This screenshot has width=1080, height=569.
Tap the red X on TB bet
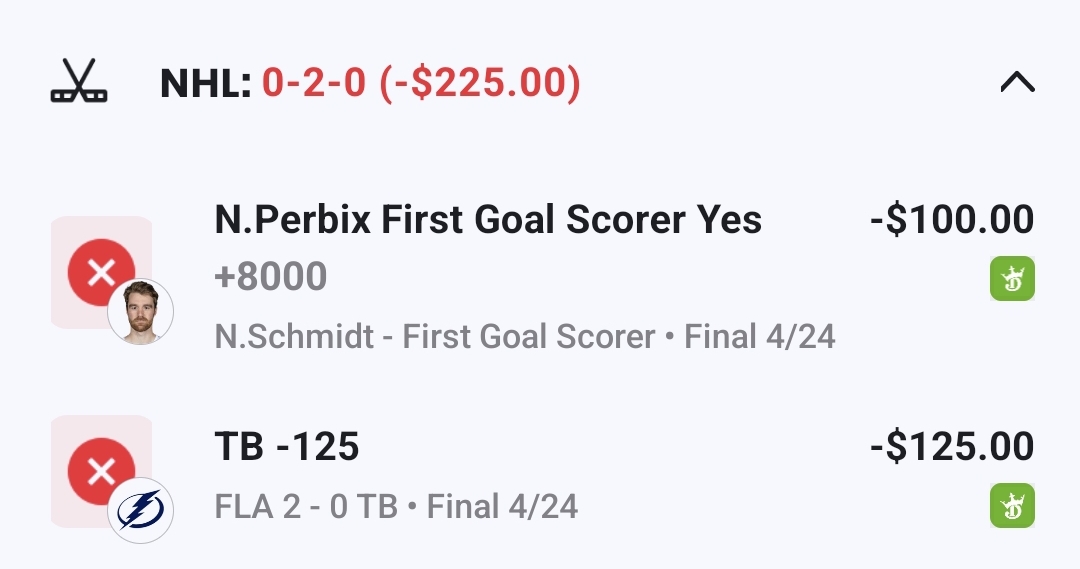pyautogui.click(x=101, y=470)
